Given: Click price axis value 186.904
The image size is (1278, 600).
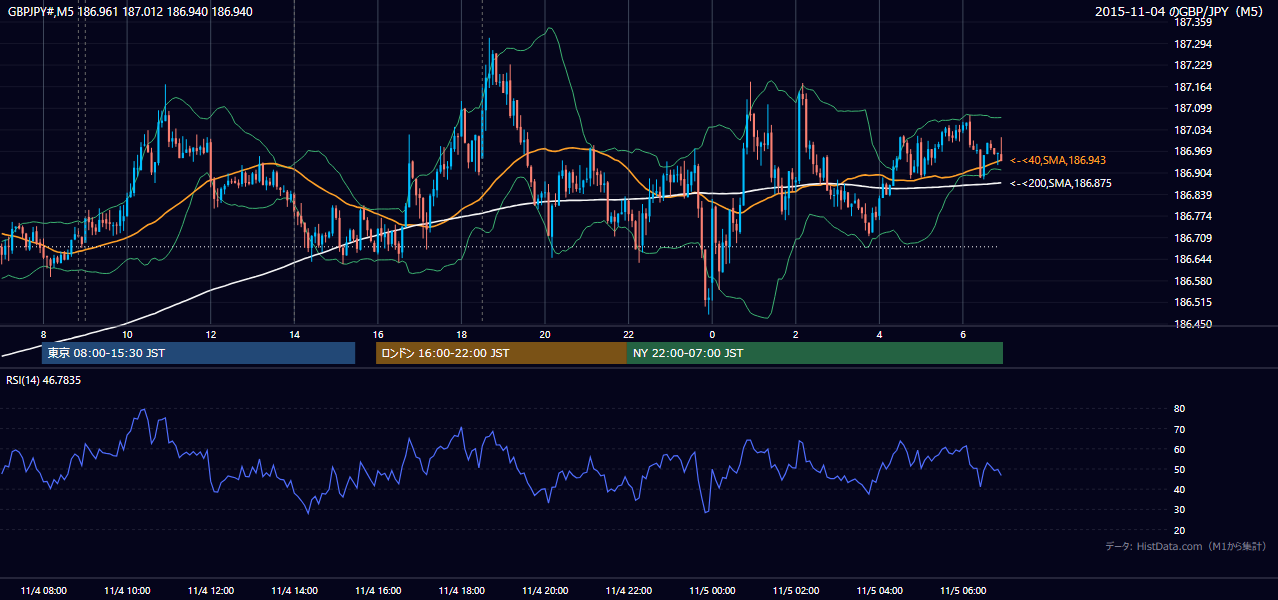Looking at the screenshot, I should tap(1191, 173).
